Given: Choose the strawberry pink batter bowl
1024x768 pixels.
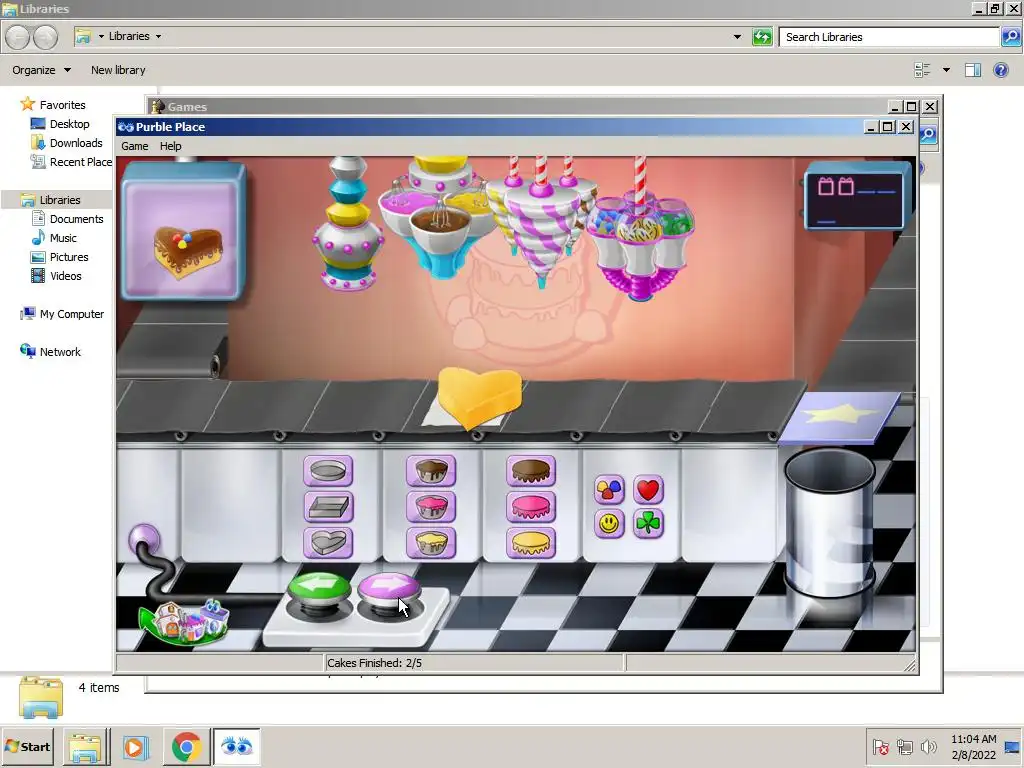Looking at the screenshot, I should 430,507.
